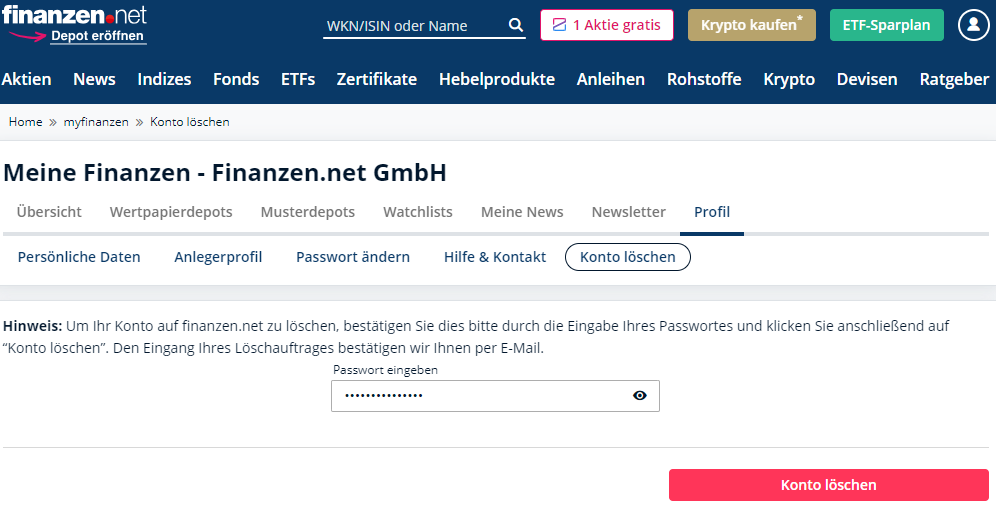Click the Konto löschen breadcrumb
This screenshot has height=513, width=996.
tap(189, 122)
